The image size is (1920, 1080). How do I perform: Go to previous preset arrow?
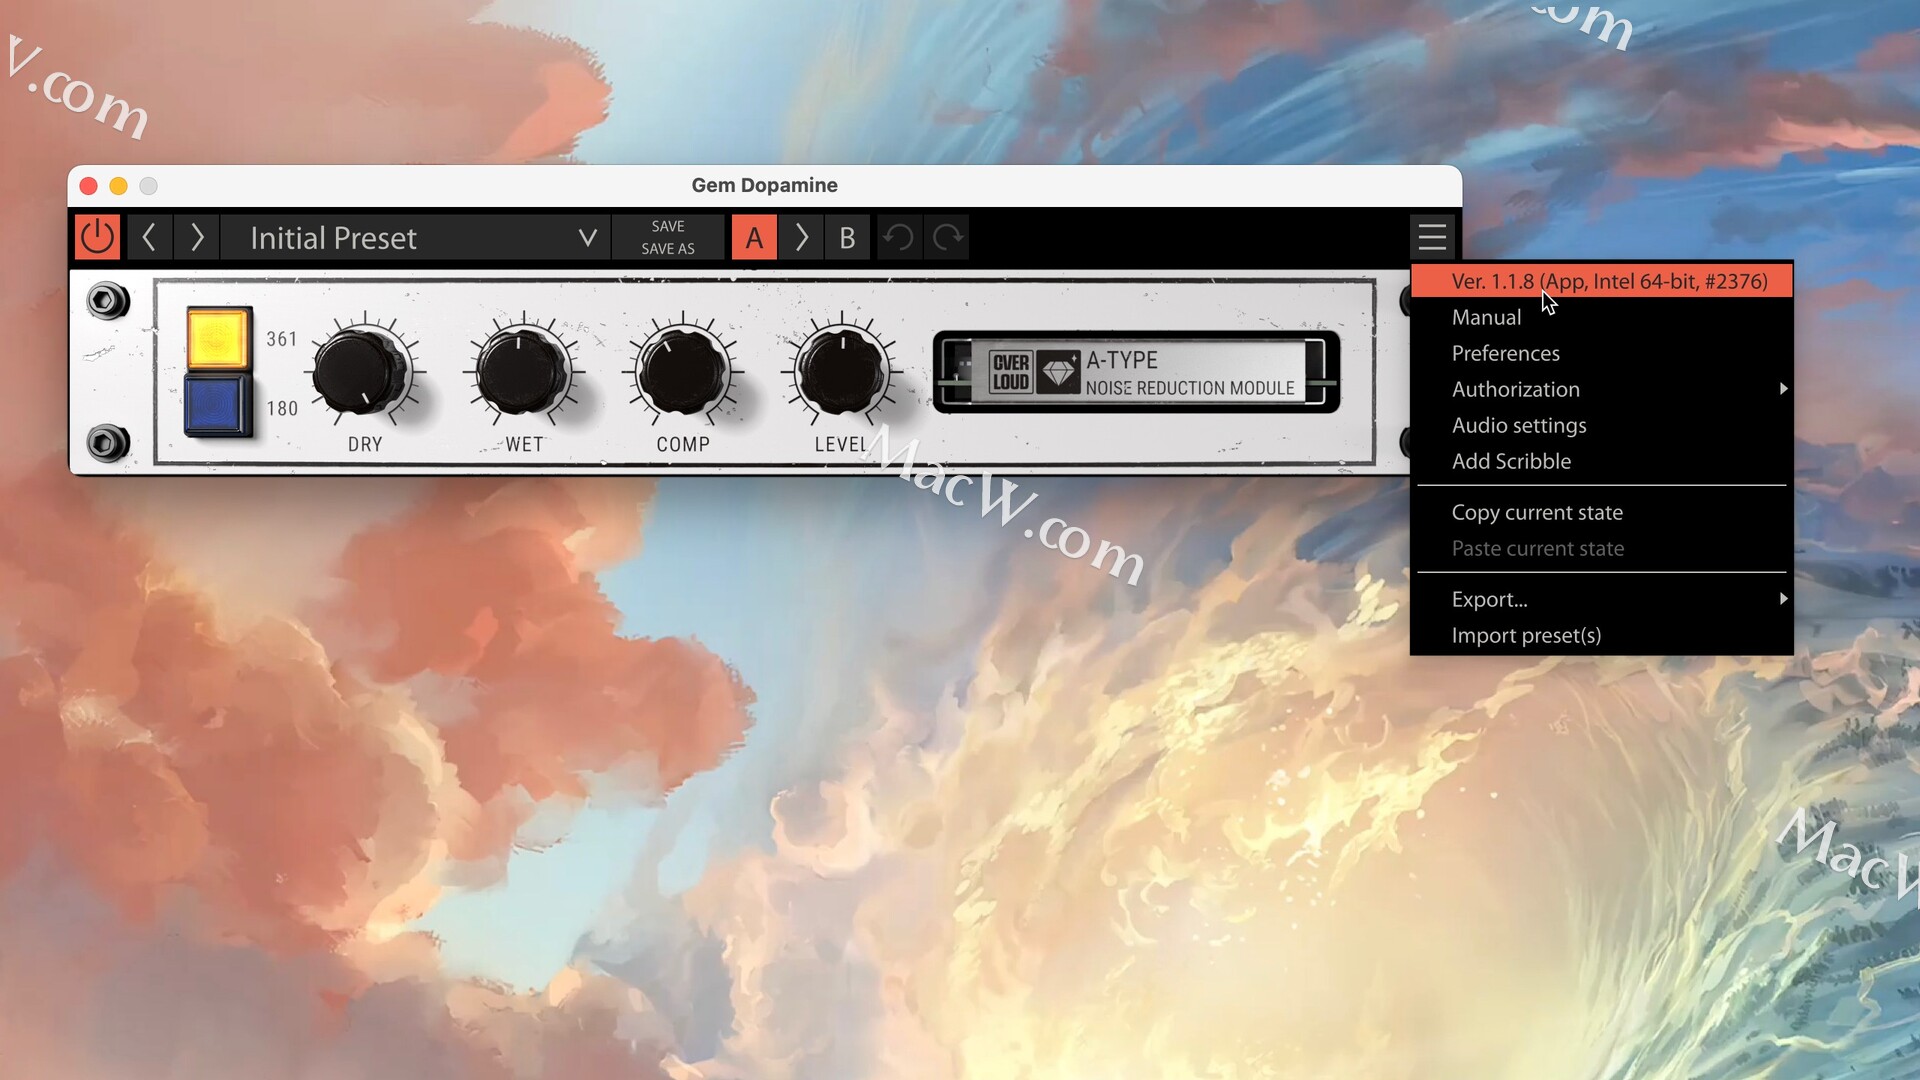(x=149, y=238)
